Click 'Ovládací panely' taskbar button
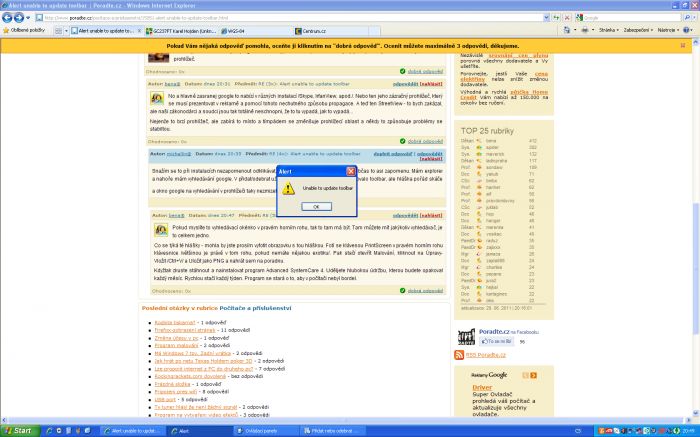 (267, 431)
